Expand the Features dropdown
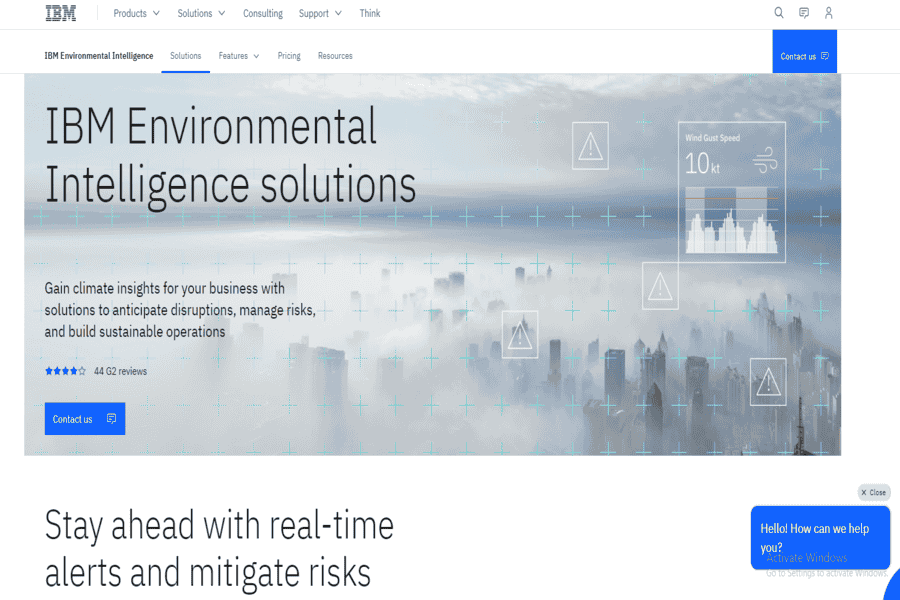The image size is (900, 600). [239, 56]
